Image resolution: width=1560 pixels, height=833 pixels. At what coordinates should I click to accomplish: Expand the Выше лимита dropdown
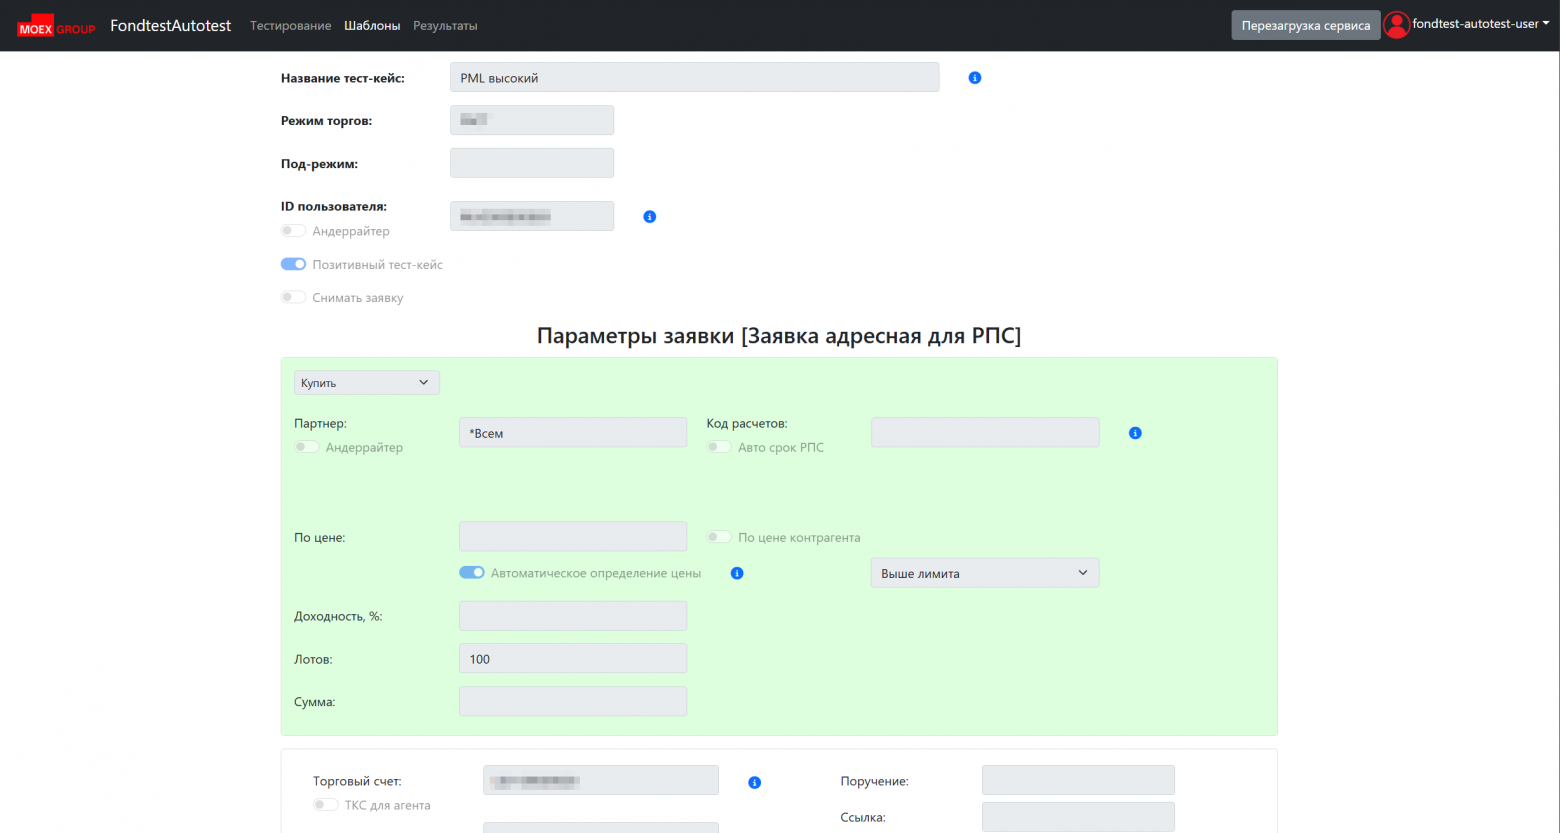pos(984,573)
